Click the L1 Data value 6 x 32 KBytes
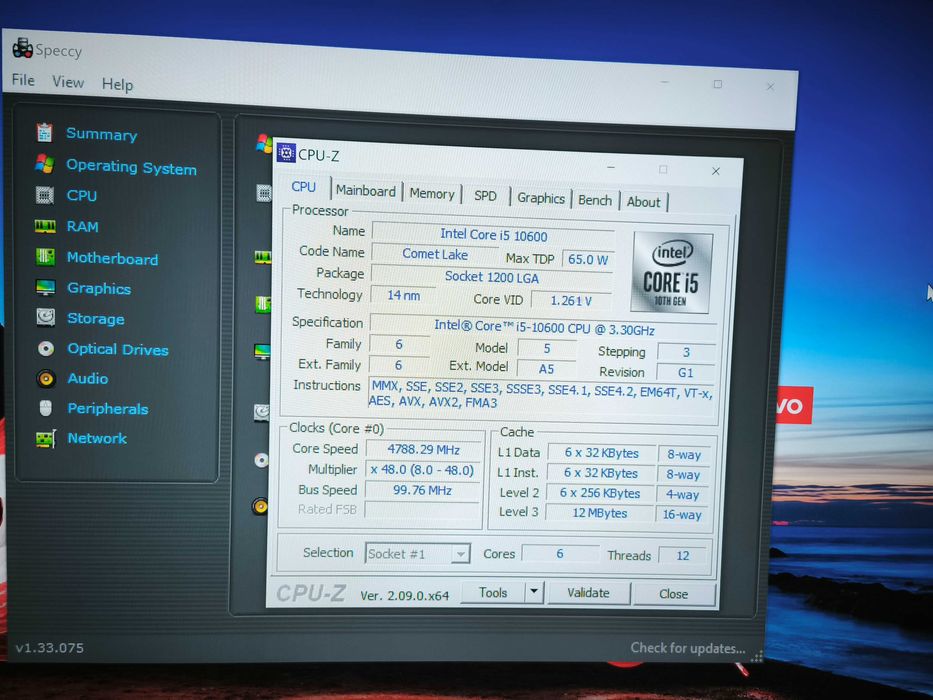The height and width of the screenshot is (700, 933). tap(601, 453)
